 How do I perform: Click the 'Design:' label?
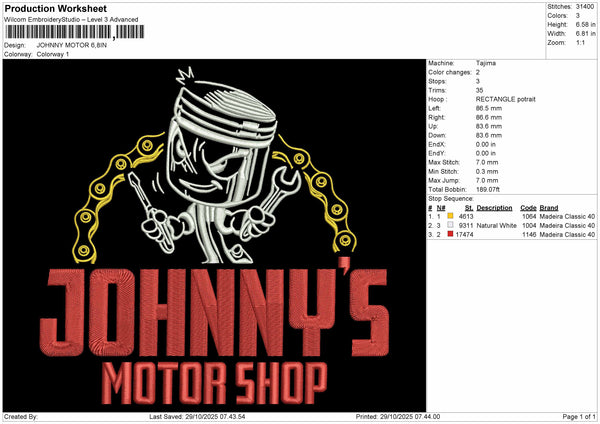(15, 45)
